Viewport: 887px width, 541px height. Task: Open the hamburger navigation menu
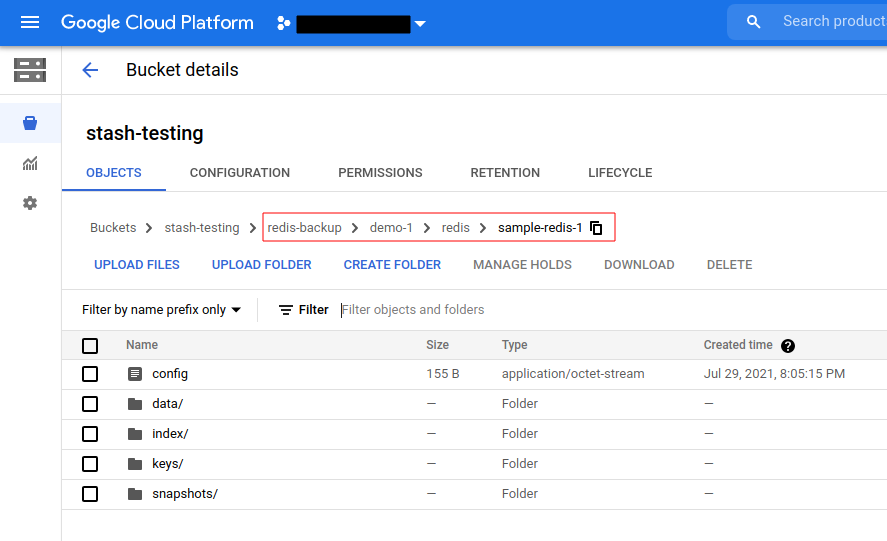pos(30,22)
